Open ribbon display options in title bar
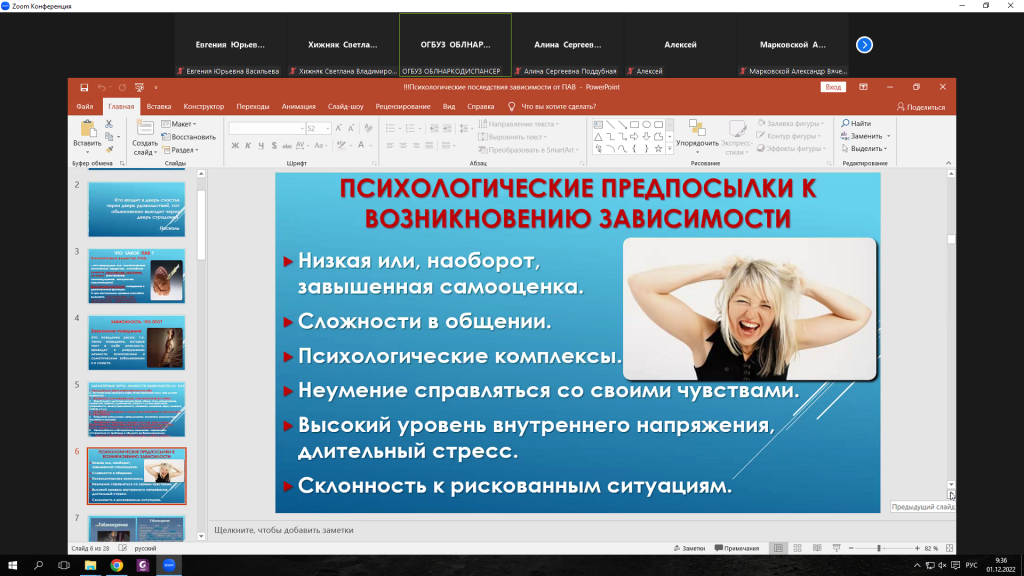 (863, 87)
